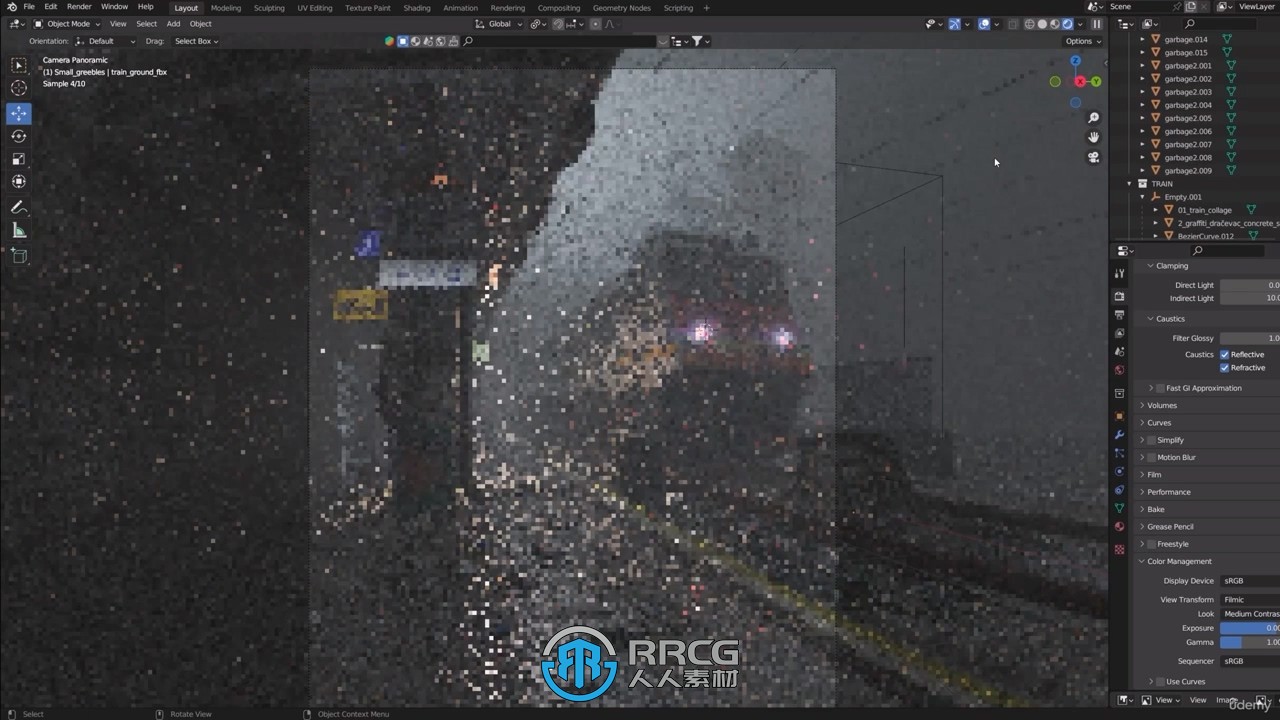1280x720 pixels.
Task: Toggle the camera view icon
Action: tap(1094, 157)
